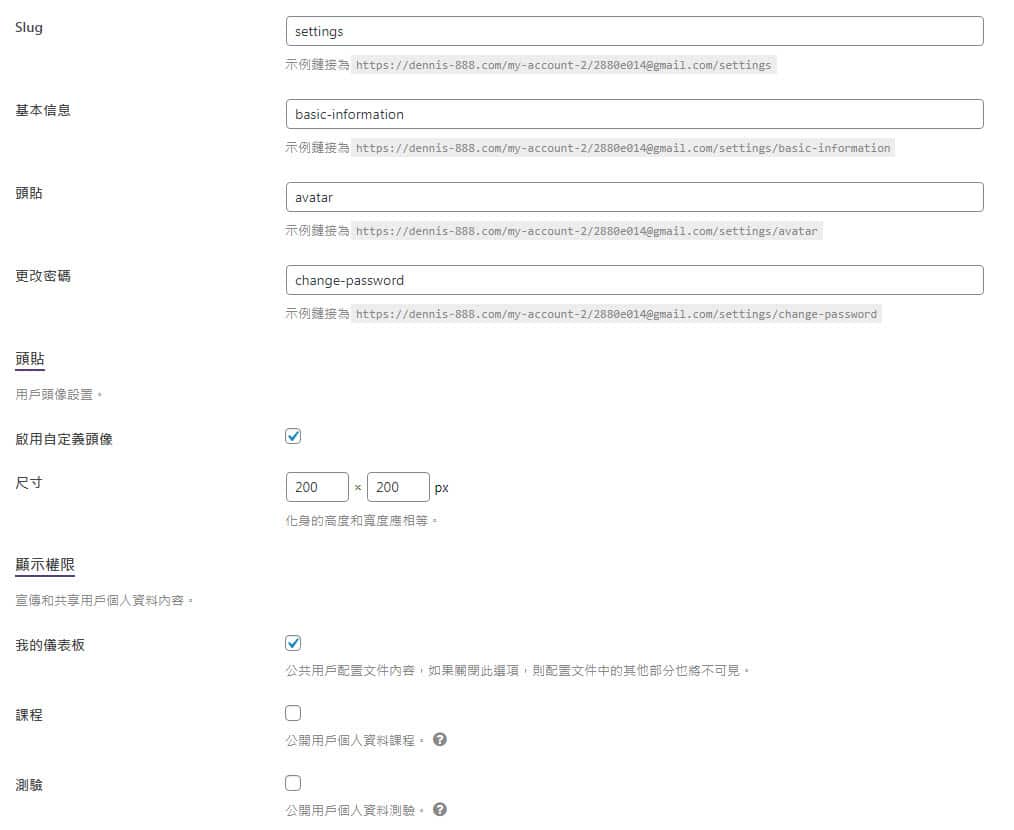Click the example URL ending in /settings/basic-information
Image resolution: width=1014 pixels, height=830 pixels.
coord(623,148)
